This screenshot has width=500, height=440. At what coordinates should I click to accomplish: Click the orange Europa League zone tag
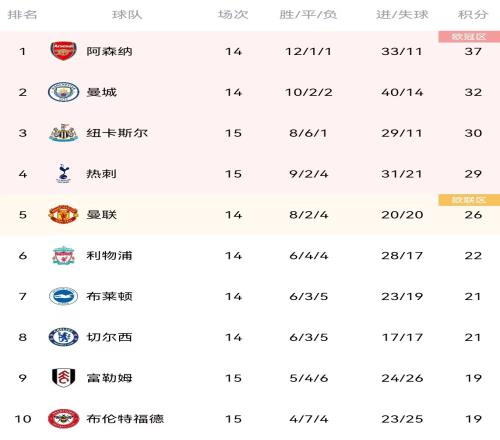click(x=469, y=200)
